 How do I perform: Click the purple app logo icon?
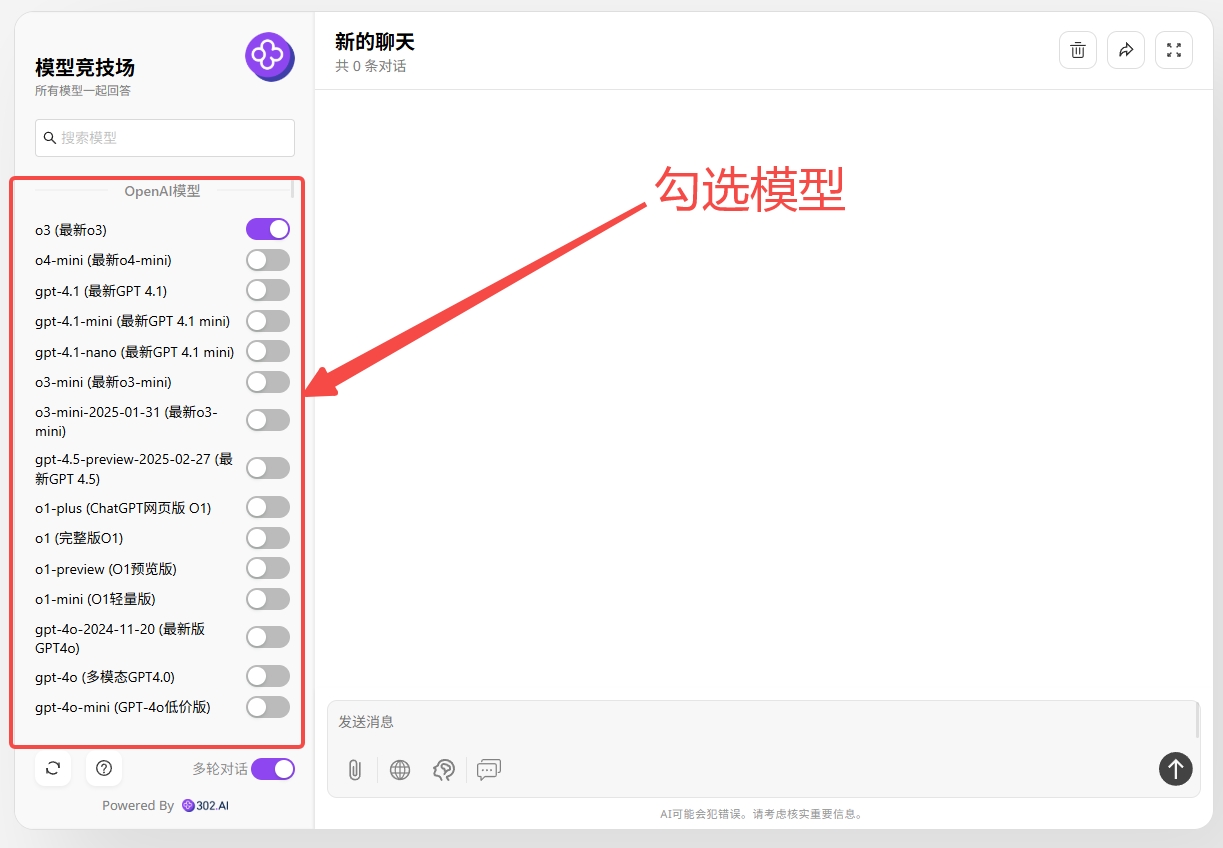tap(269, 56)
